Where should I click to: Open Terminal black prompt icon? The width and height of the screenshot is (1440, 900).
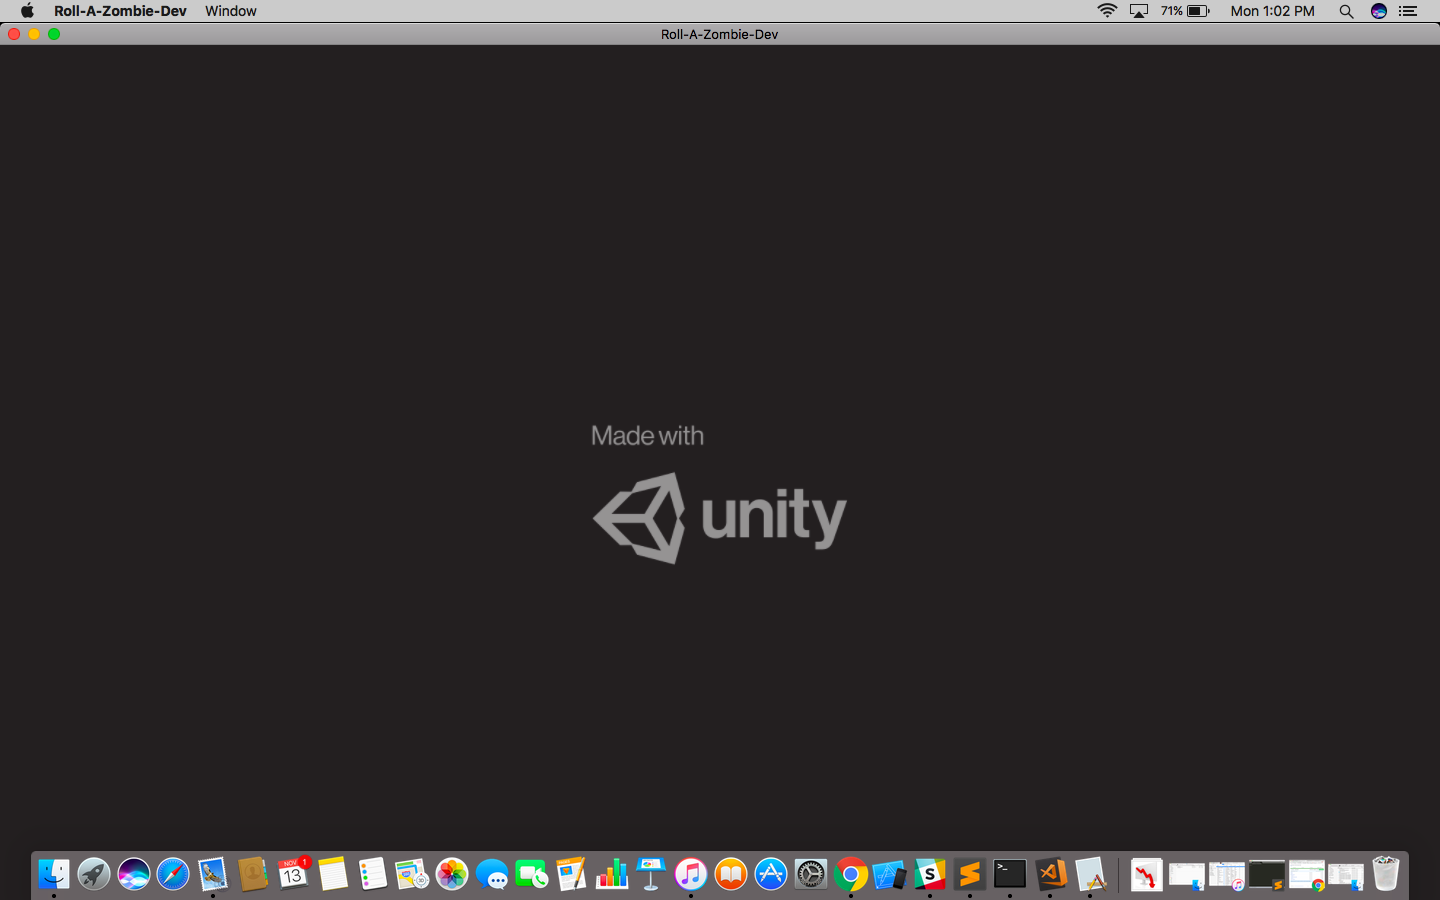pos(1010,874)
